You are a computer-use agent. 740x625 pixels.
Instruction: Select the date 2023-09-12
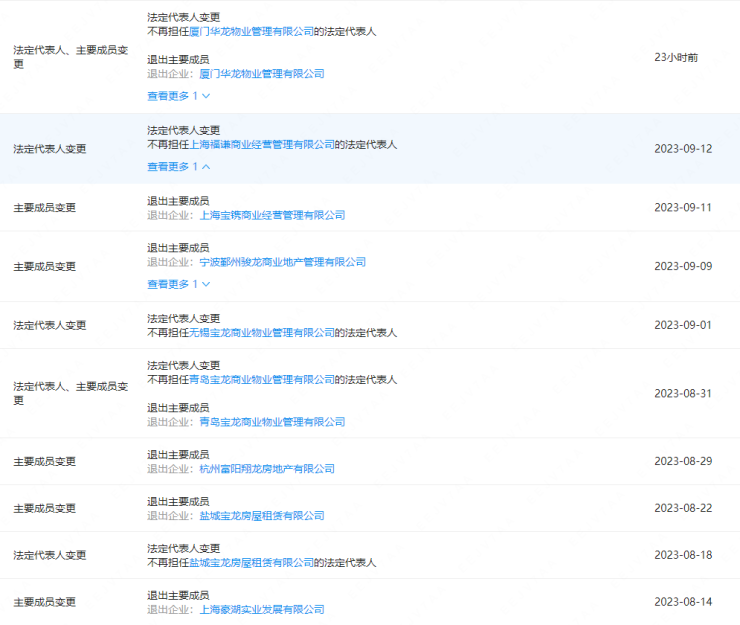click(x=683, y=149)
